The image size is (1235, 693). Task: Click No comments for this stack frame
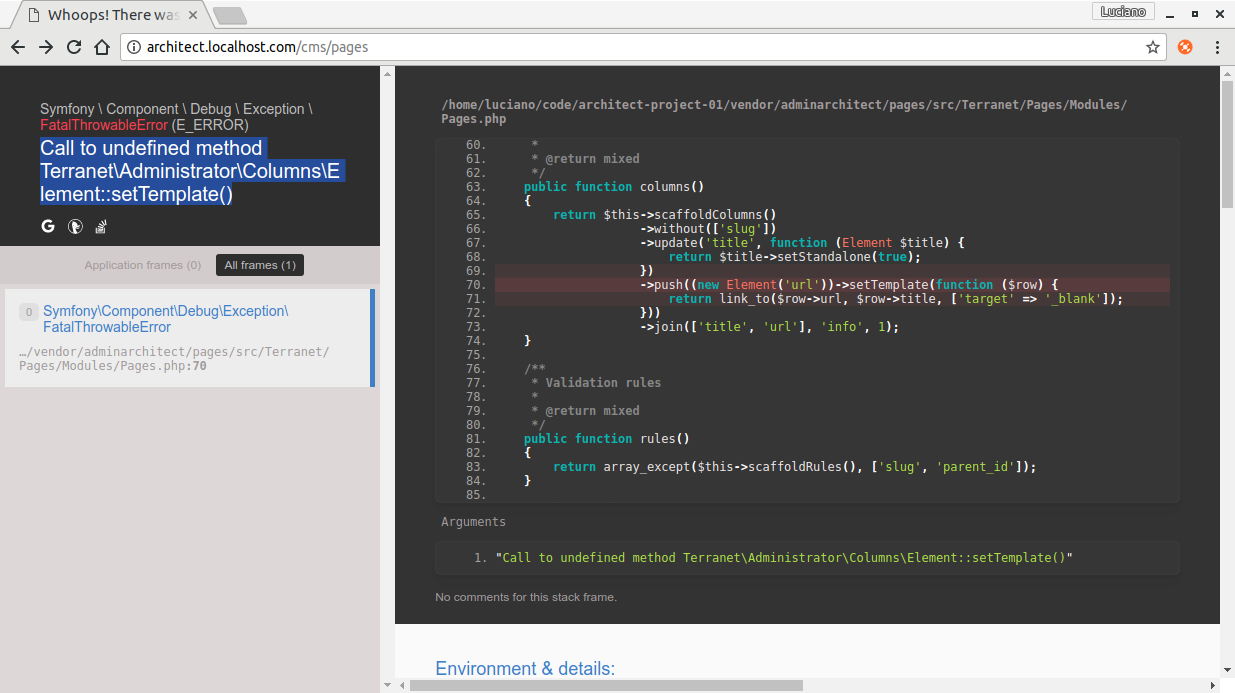pyautogui.click(x=526, y=597)
